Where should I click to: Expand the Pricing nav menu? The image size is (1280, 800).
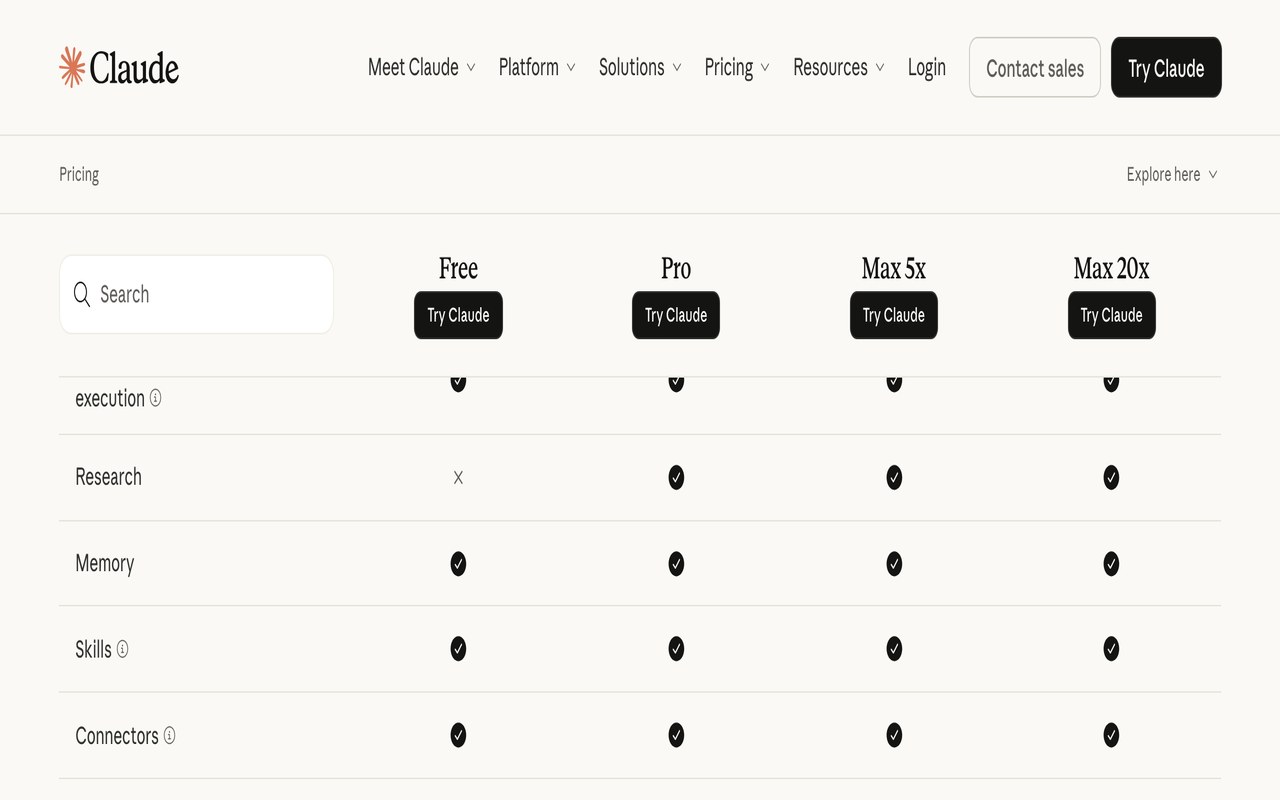[x=737, y=67]
